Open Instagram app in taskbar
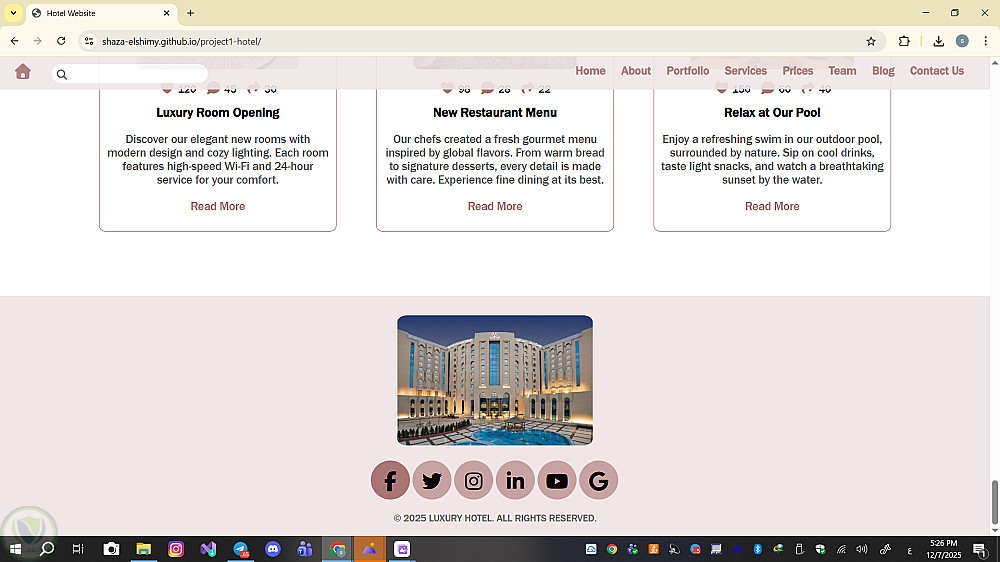Image resolution: width=1000 pixels, height=562 pixels. point(176,549)
